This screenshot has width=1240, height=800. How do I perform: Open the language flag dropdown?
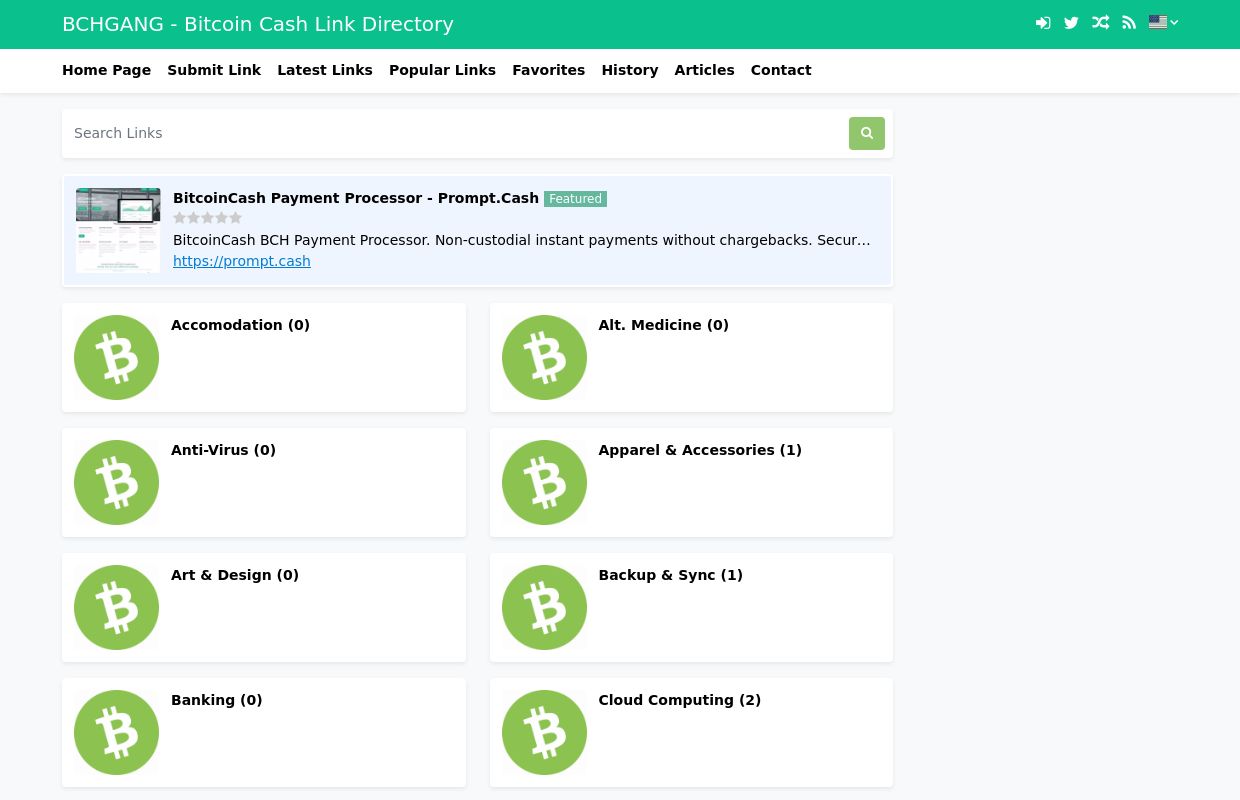(x=1163, y=22)
